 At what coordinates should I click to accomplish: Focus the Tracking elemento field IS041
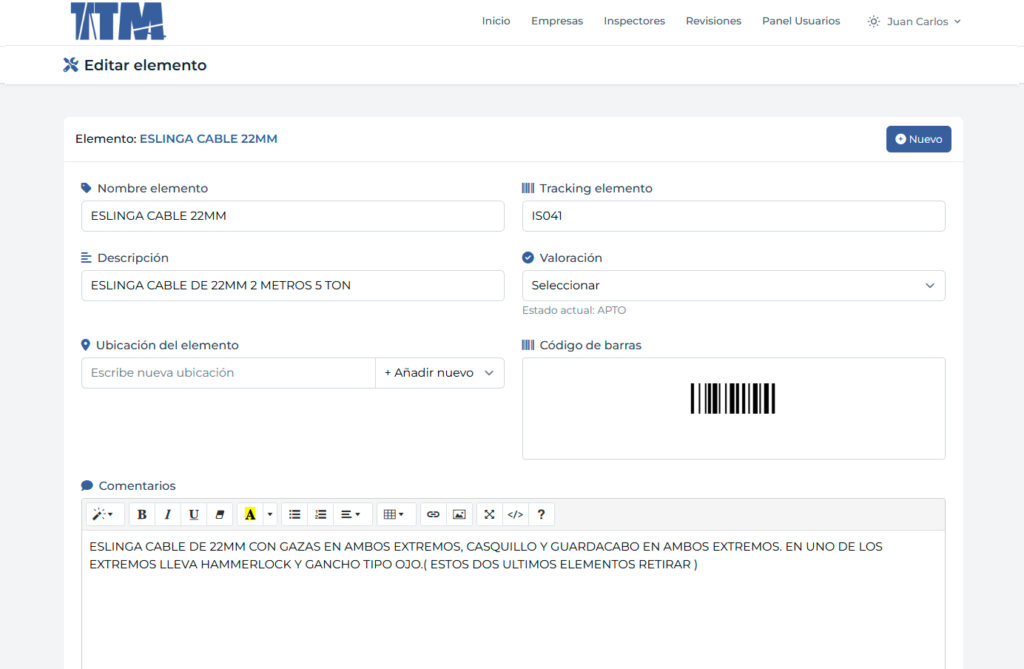[733, 216]
